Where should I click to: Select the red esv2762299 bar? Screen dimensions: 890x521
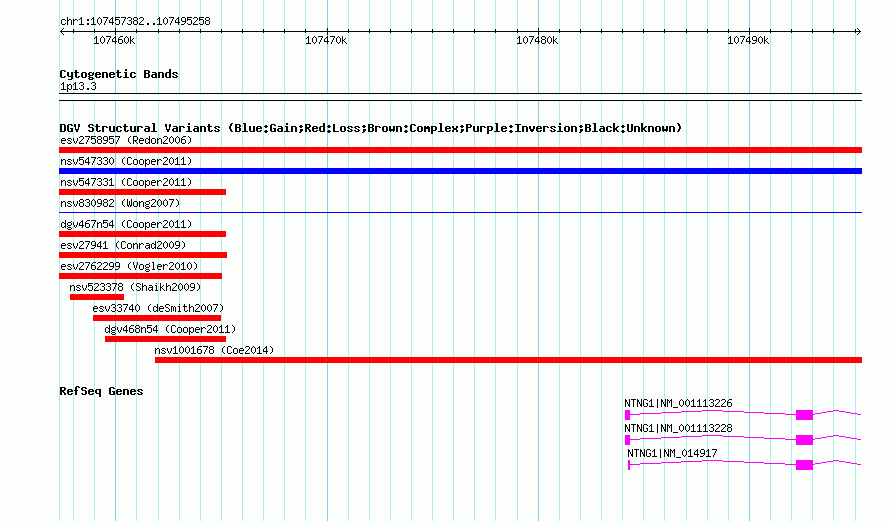coord(141,276)
